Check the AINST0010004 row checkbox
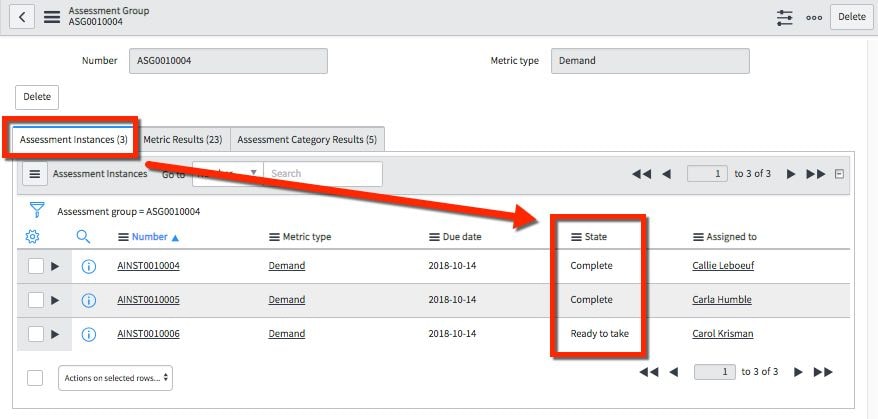The width and height of the screenshot is (878, 419). (x=36, y=266)
